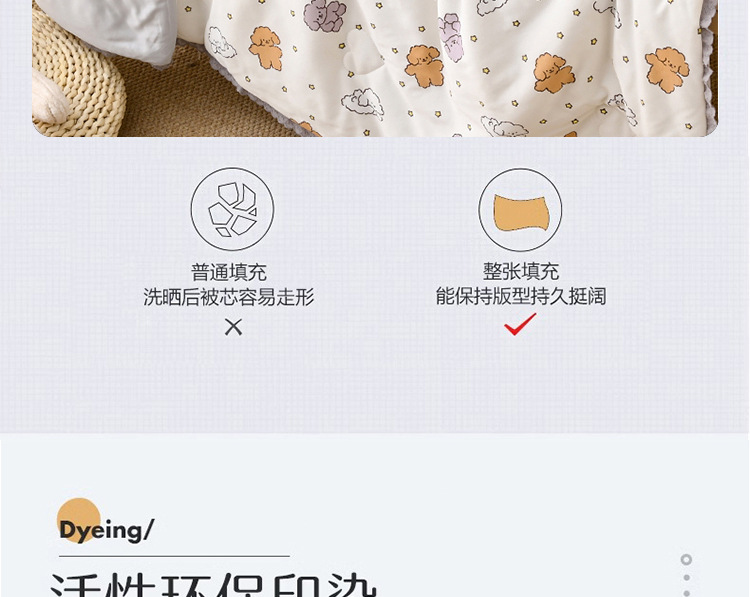The height and width of the screenshot is (597, 750).
Task: Click the 活性环保印染 title text
Action: (213, 585)
